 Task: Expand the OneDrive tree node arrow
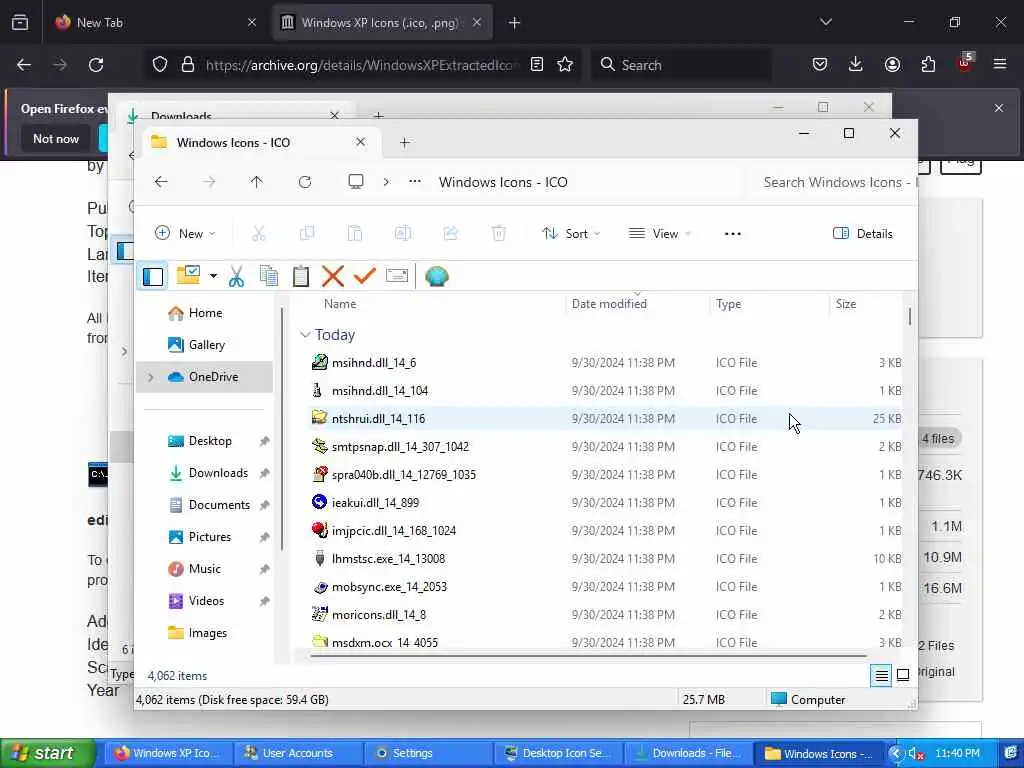(x=151, y=377)
